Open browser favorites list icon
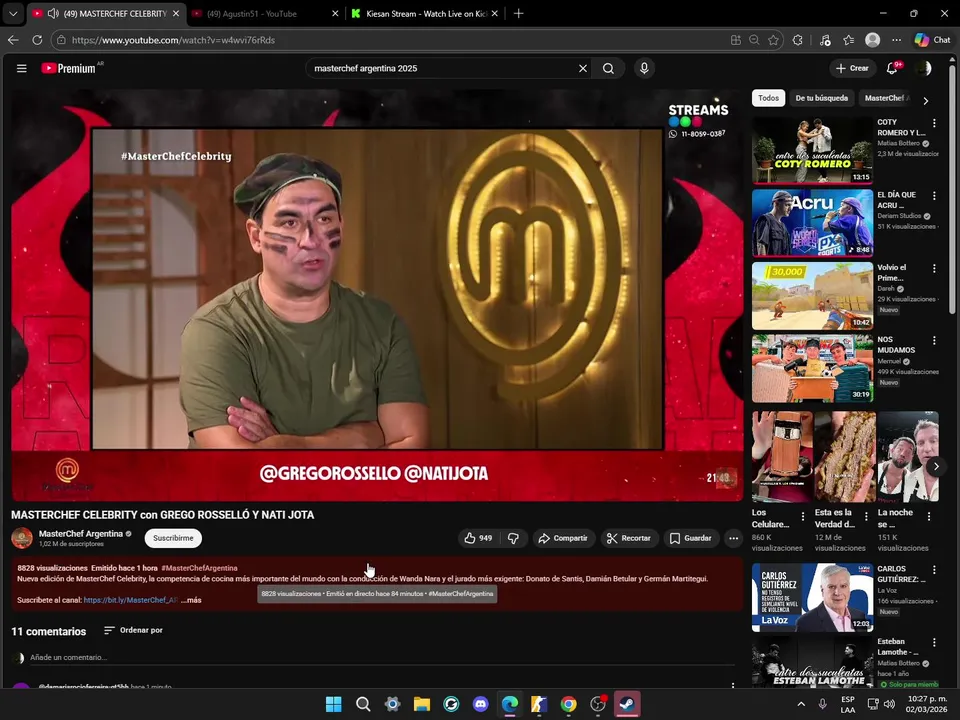This screenshot has width=960, height=720. 849,40
